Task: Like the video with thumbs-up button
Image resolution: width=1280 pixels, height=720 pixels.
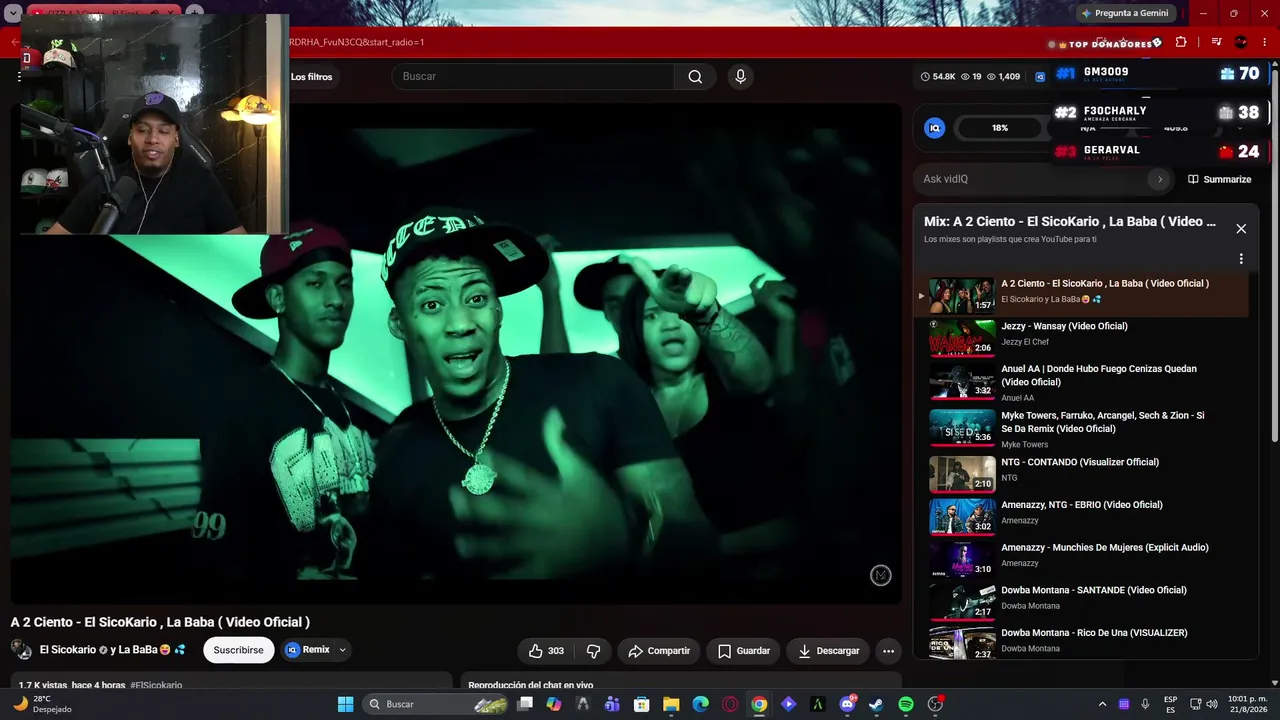Action: click(x=546, y=651)
